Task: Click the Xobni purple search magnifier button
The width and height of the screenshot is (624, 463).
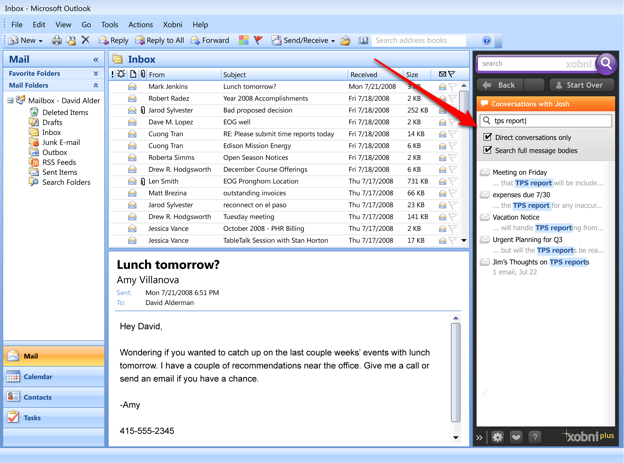Action: (606, 64)
